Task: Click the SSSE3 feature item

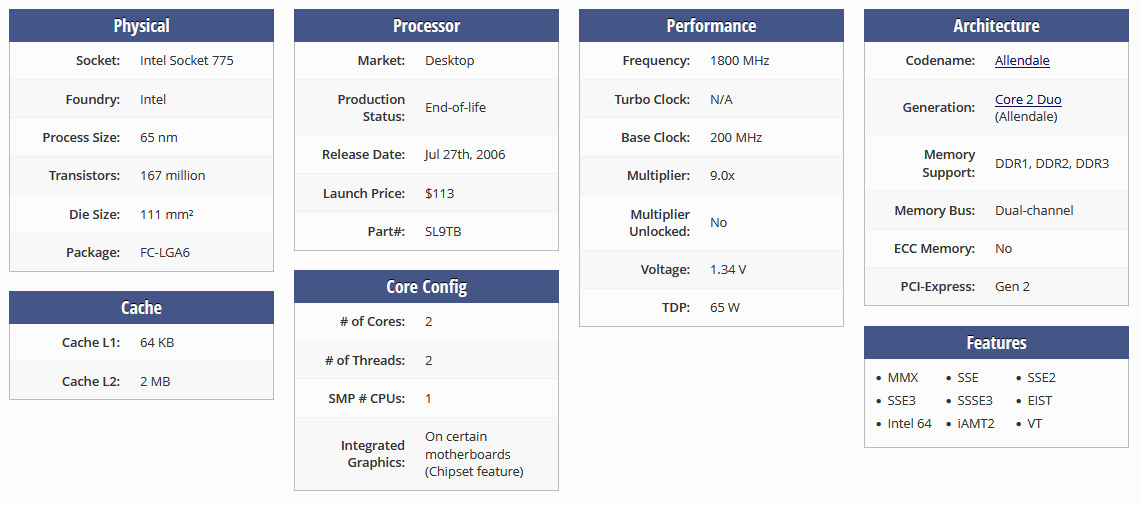Action: [x=975, y=401]
